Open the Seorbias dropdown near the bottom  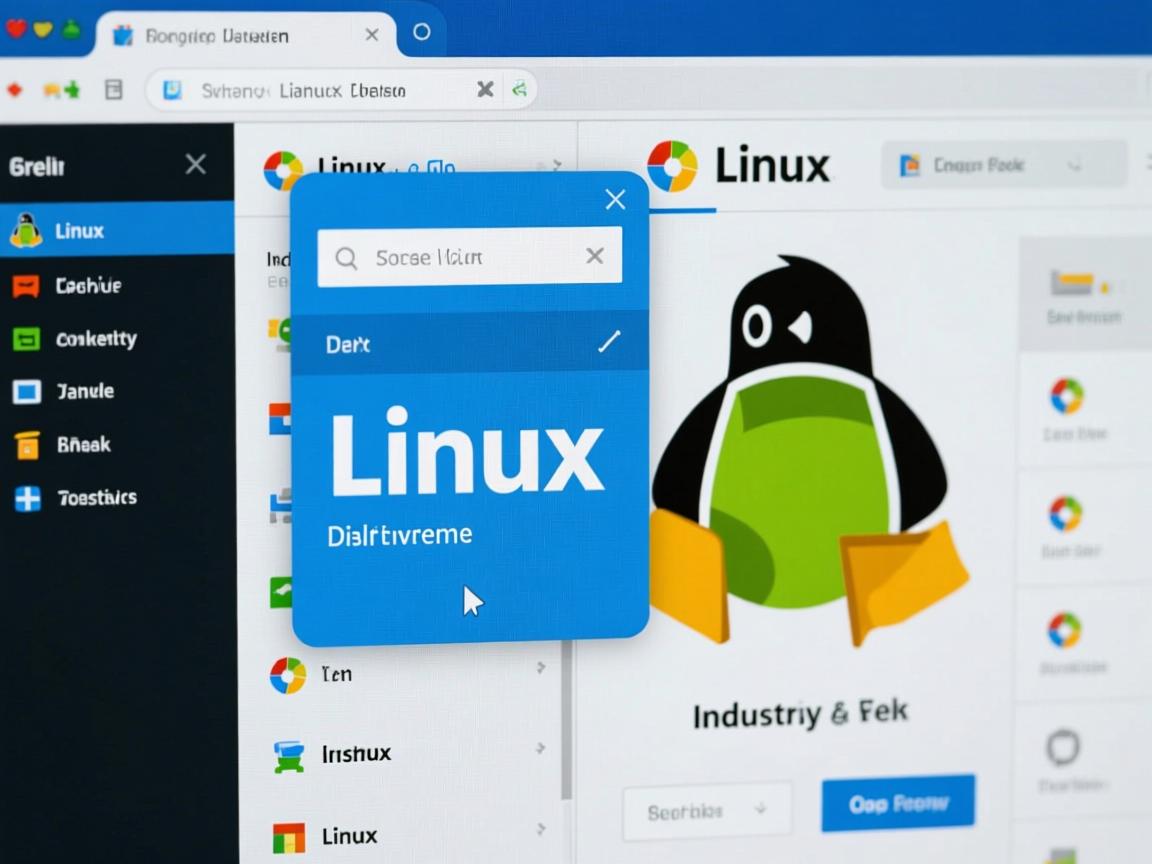(x=706, y=810)
